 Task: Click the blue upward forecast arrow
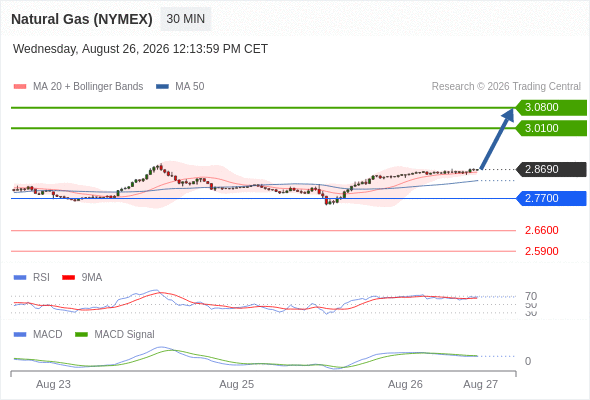click(497, 139)
